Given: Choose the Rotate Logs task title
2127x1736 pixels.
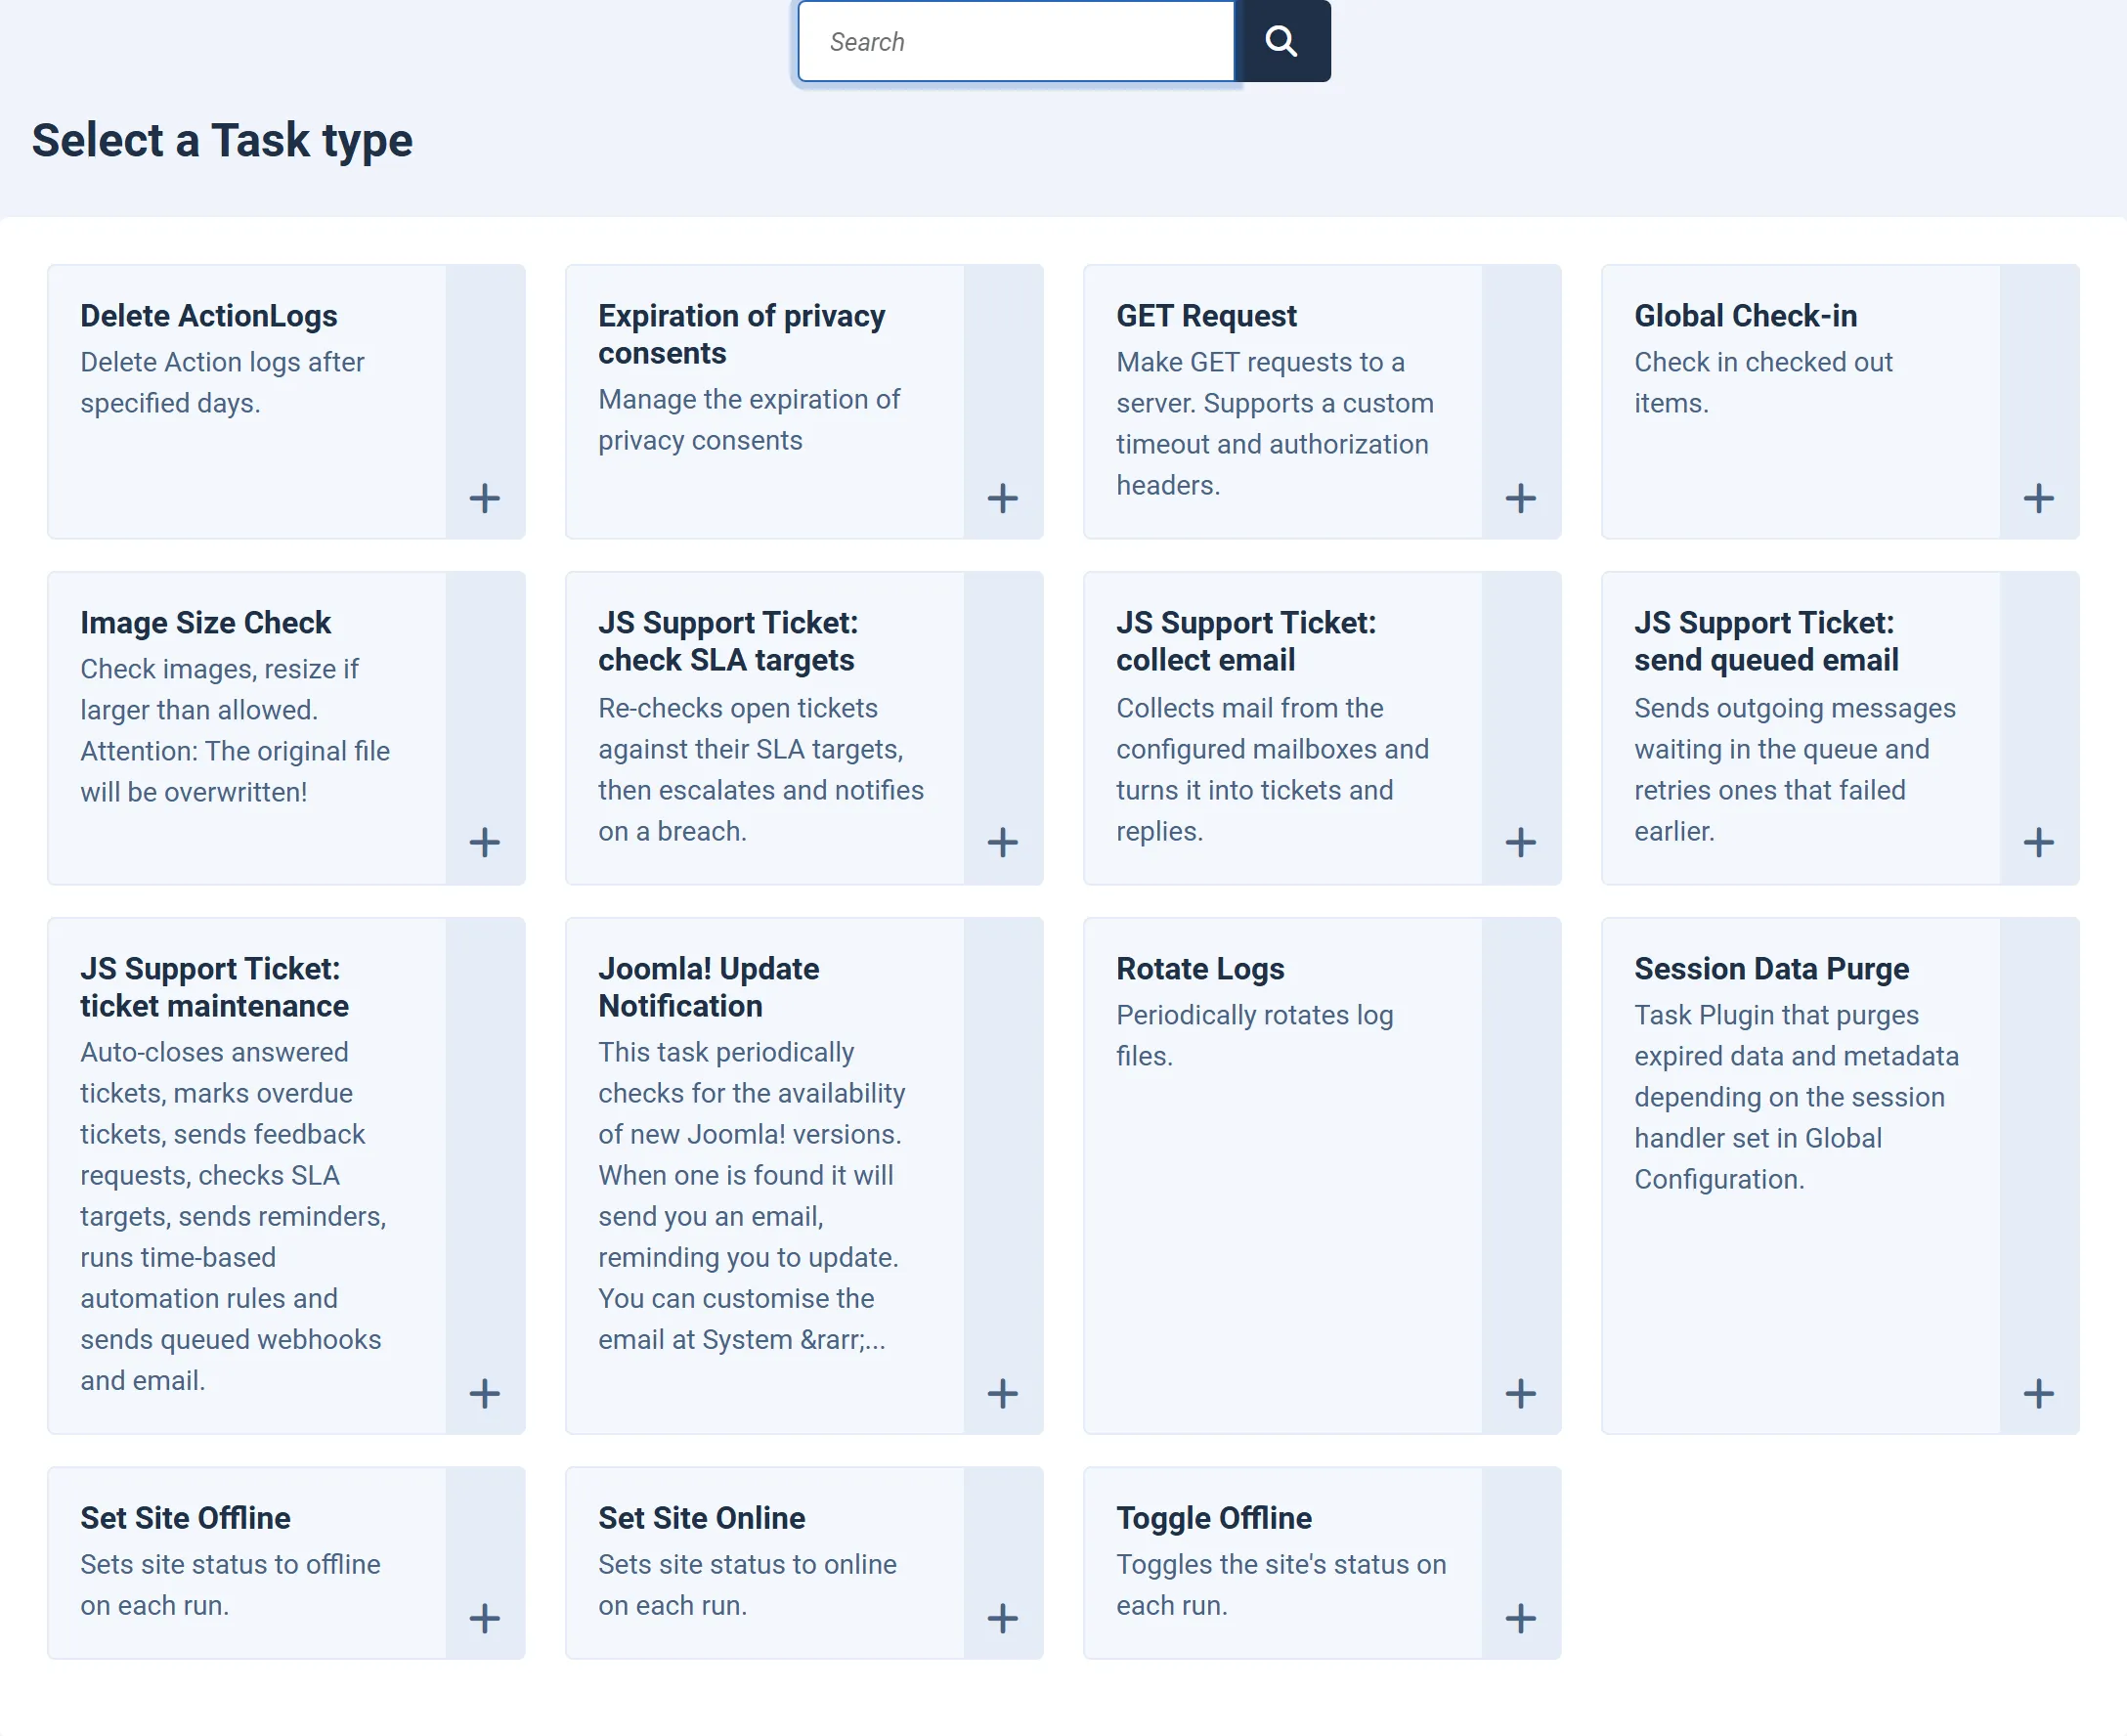Looking at the screenshot, I should click(1200, 969).
